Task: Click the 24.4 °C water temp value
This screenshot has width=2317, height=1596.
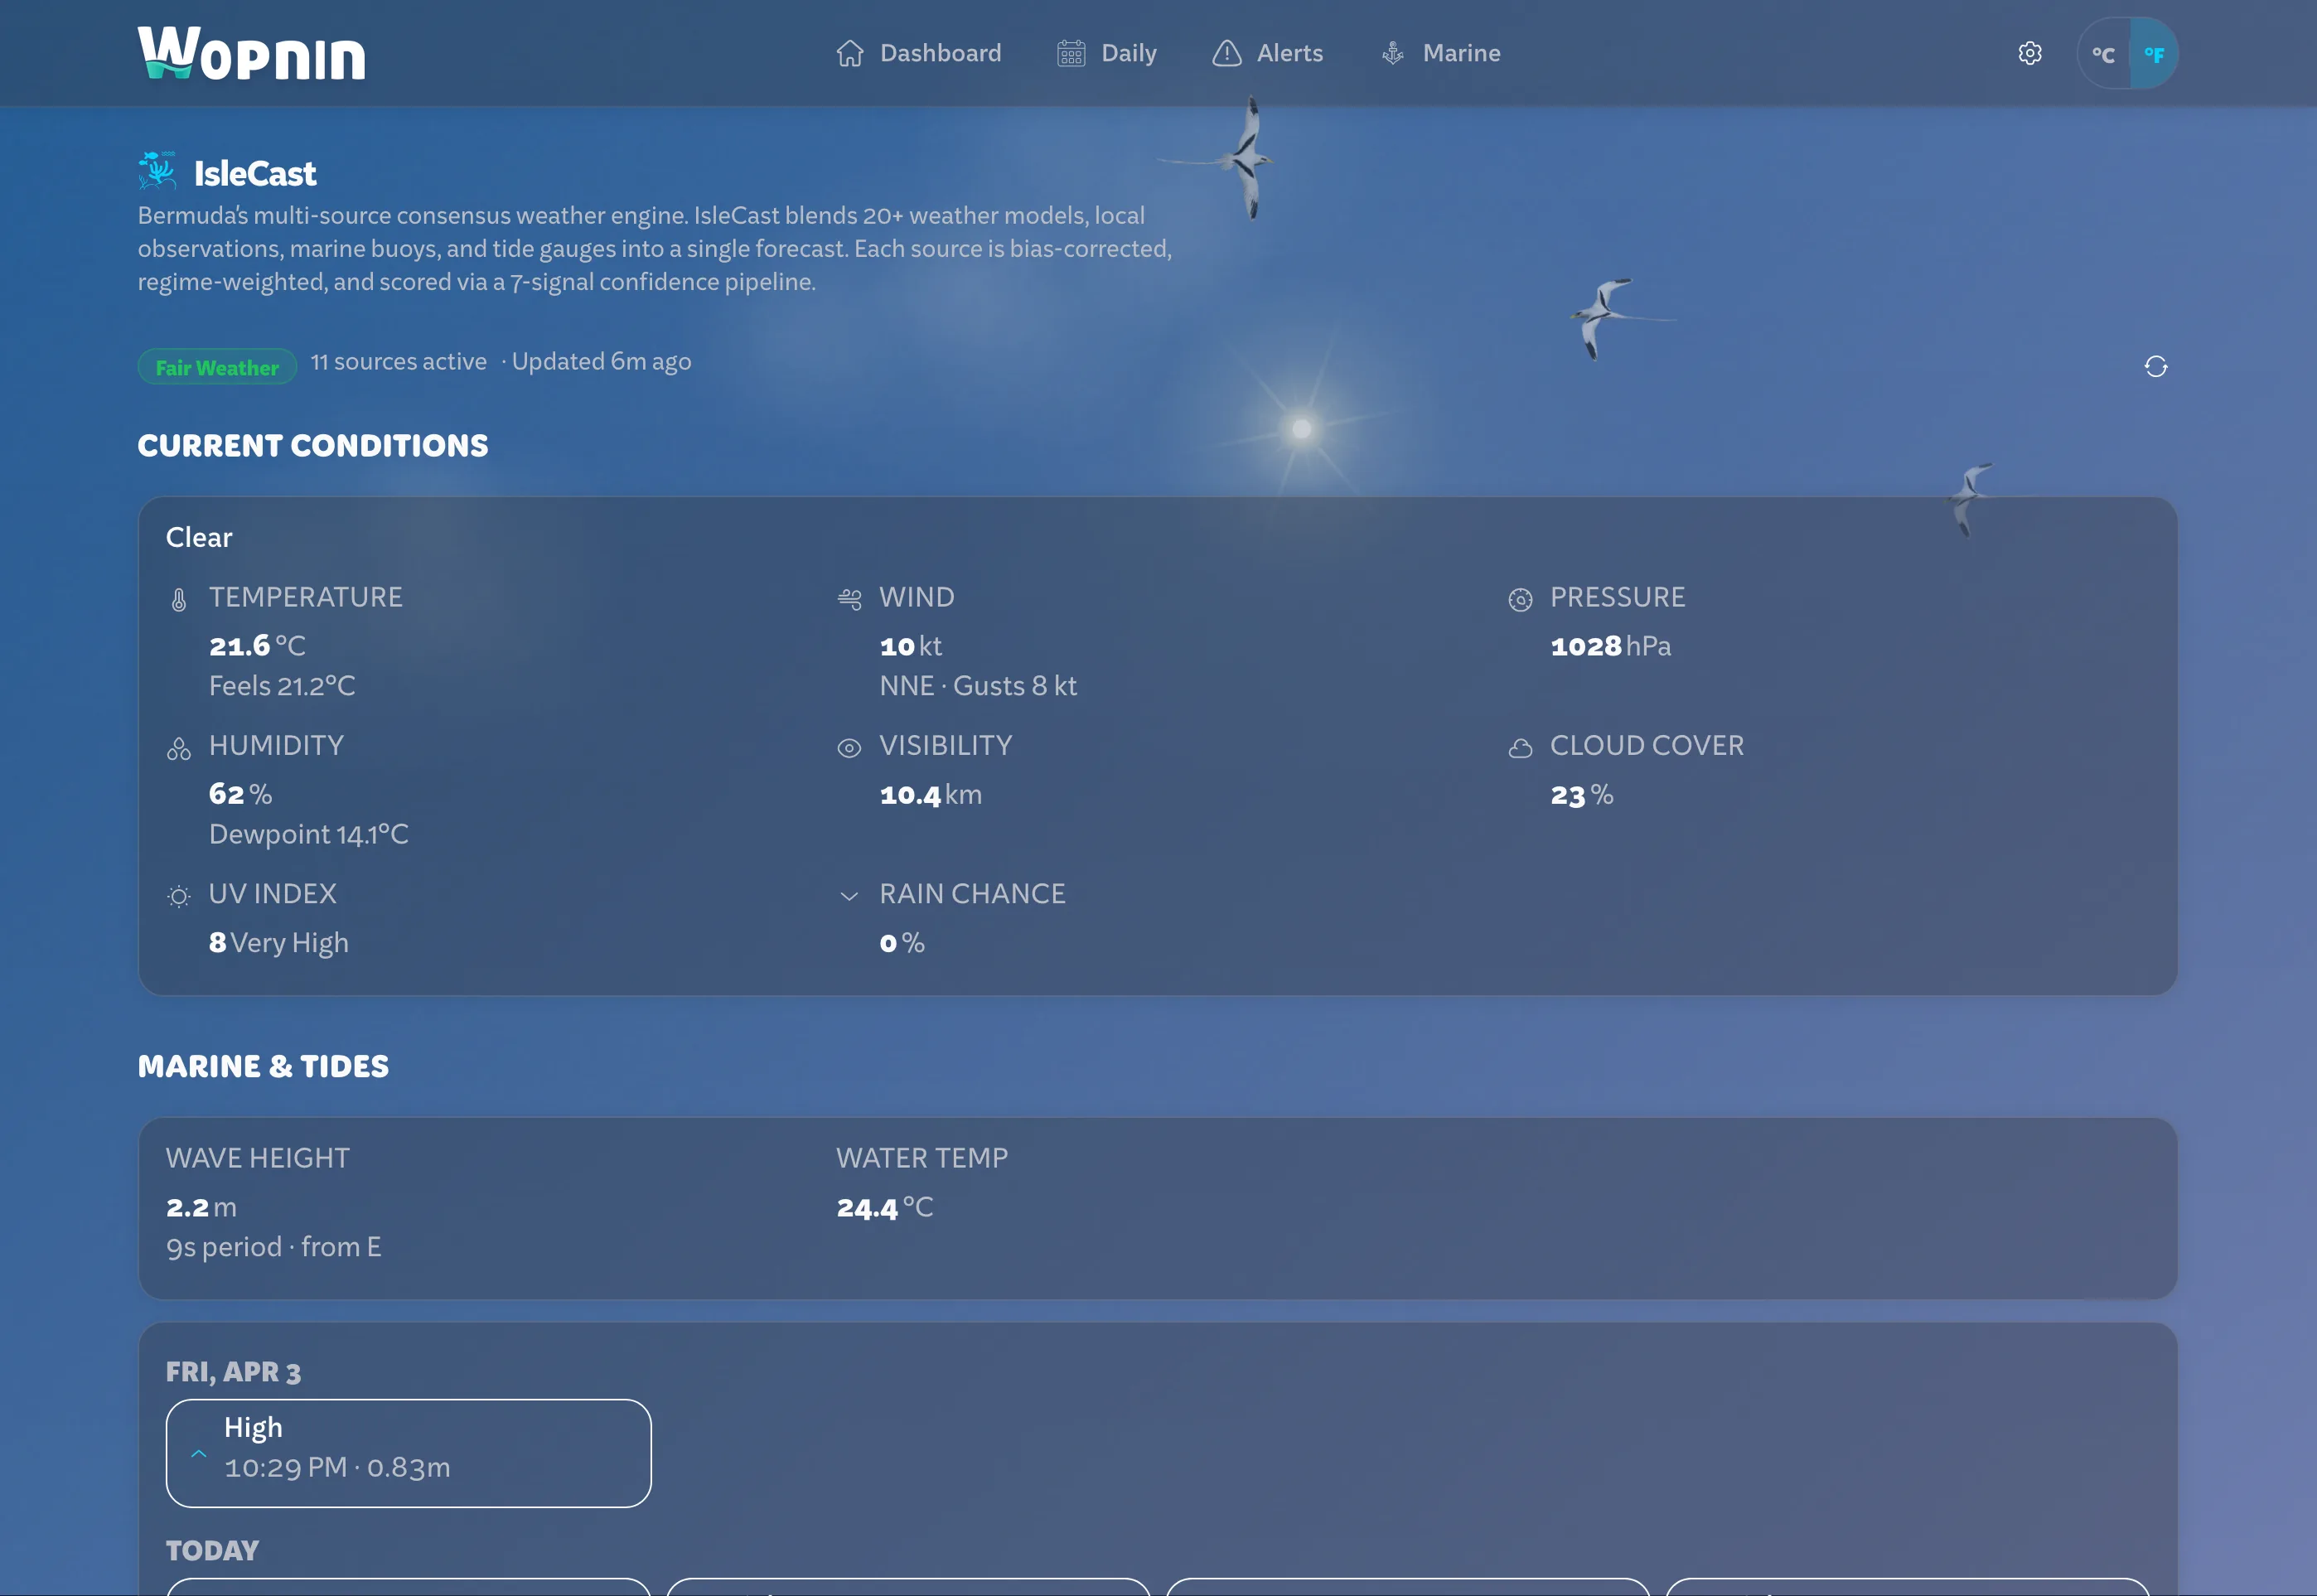Action: 884,1207
